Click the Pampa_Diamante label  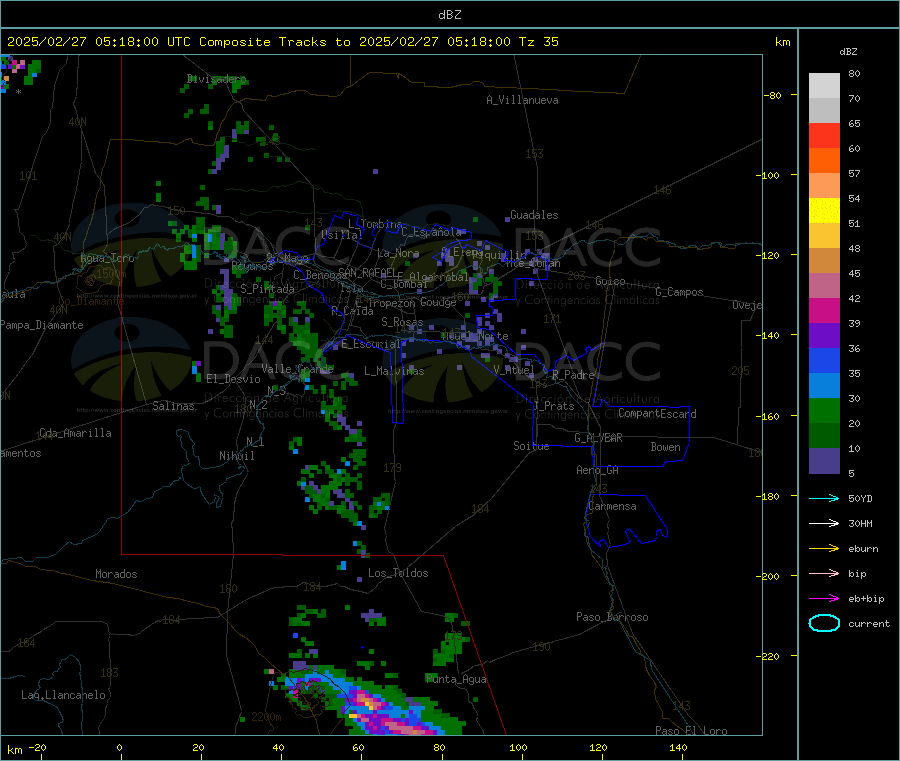click(x=41, y=325)
